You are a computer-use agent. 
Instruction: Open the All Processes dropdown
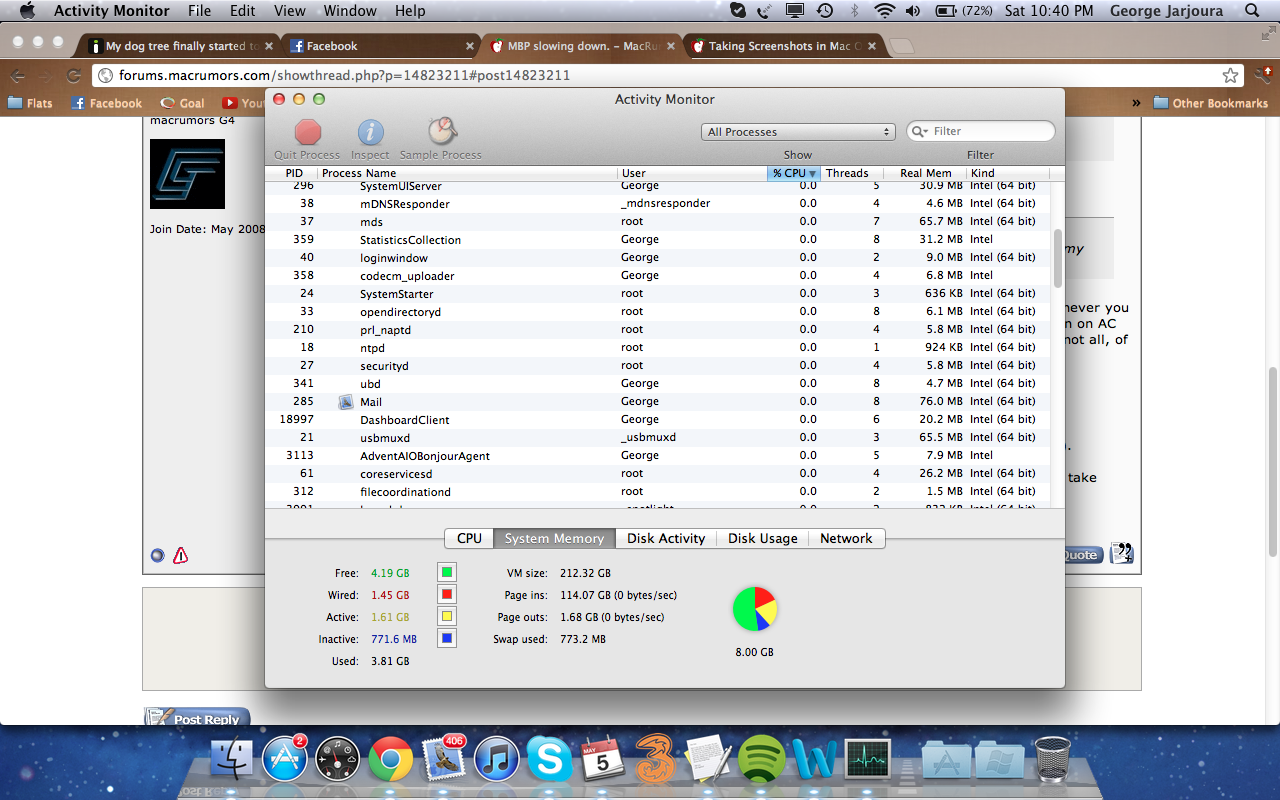(798, 132)
